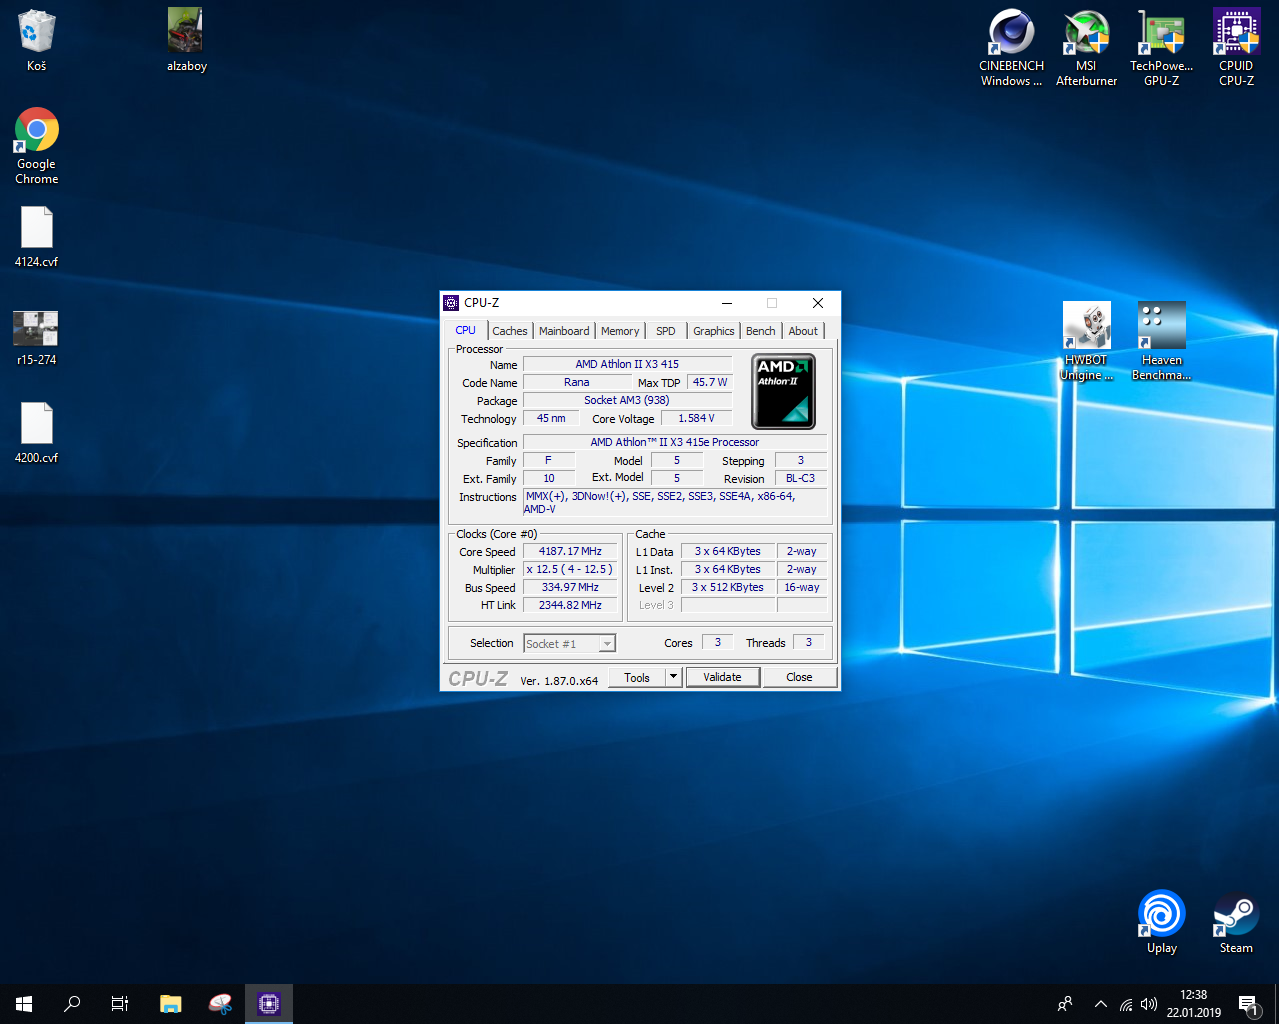Screen dimensions: 1279x1024
Task: Click the Multiplier value x 12.5
Action: (570, 570)
